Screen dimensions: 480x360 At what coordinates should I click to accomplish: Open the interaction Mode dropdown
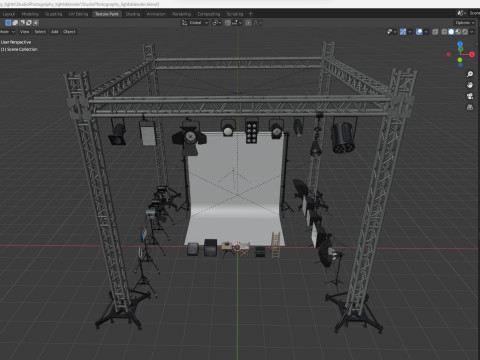pos(7,32)
